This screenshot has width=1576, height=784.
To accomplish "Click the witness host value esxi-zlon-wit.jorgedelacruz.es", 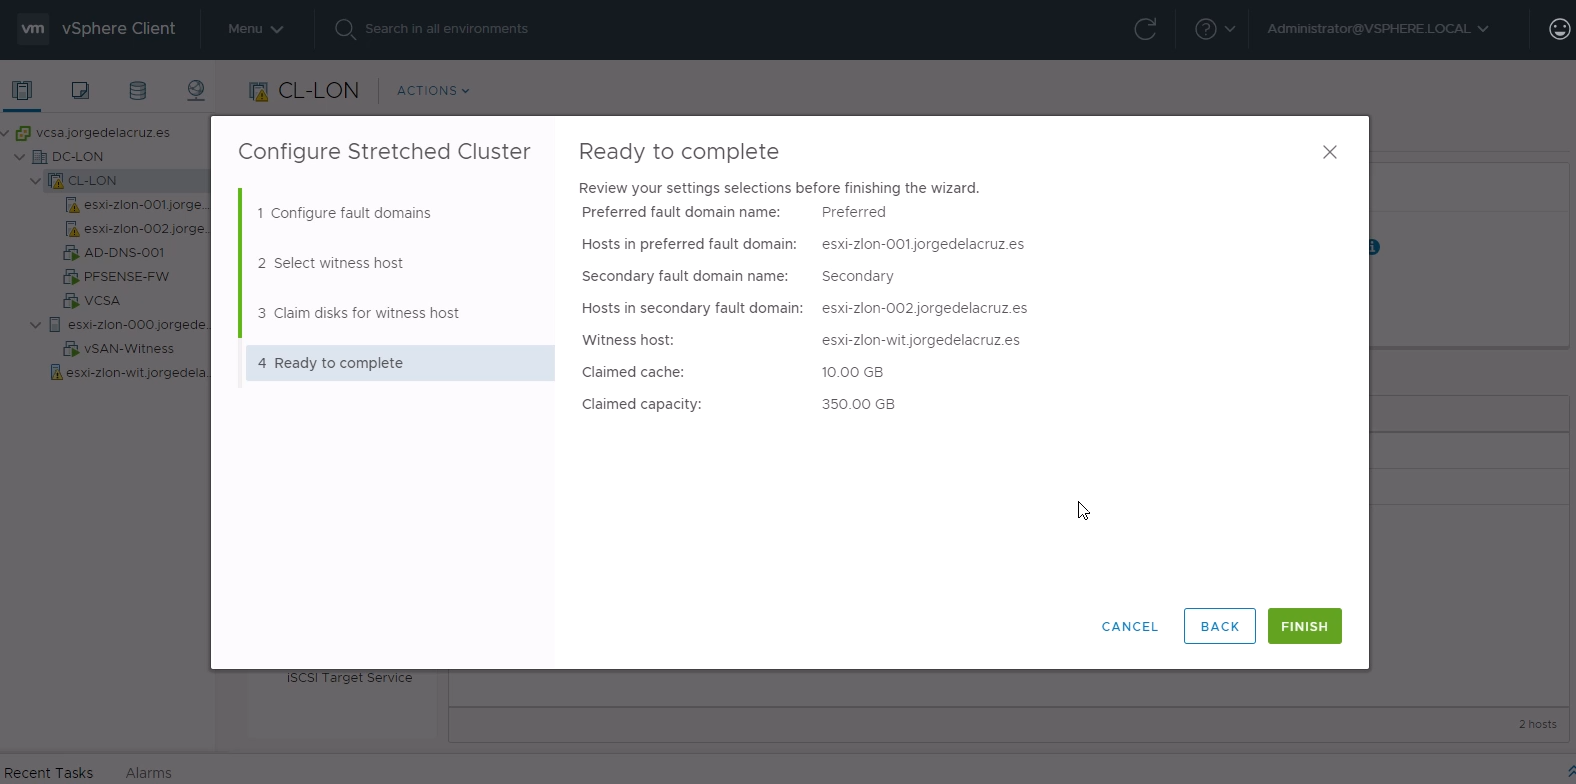I will pyautogui.click(x=921, y=340).
